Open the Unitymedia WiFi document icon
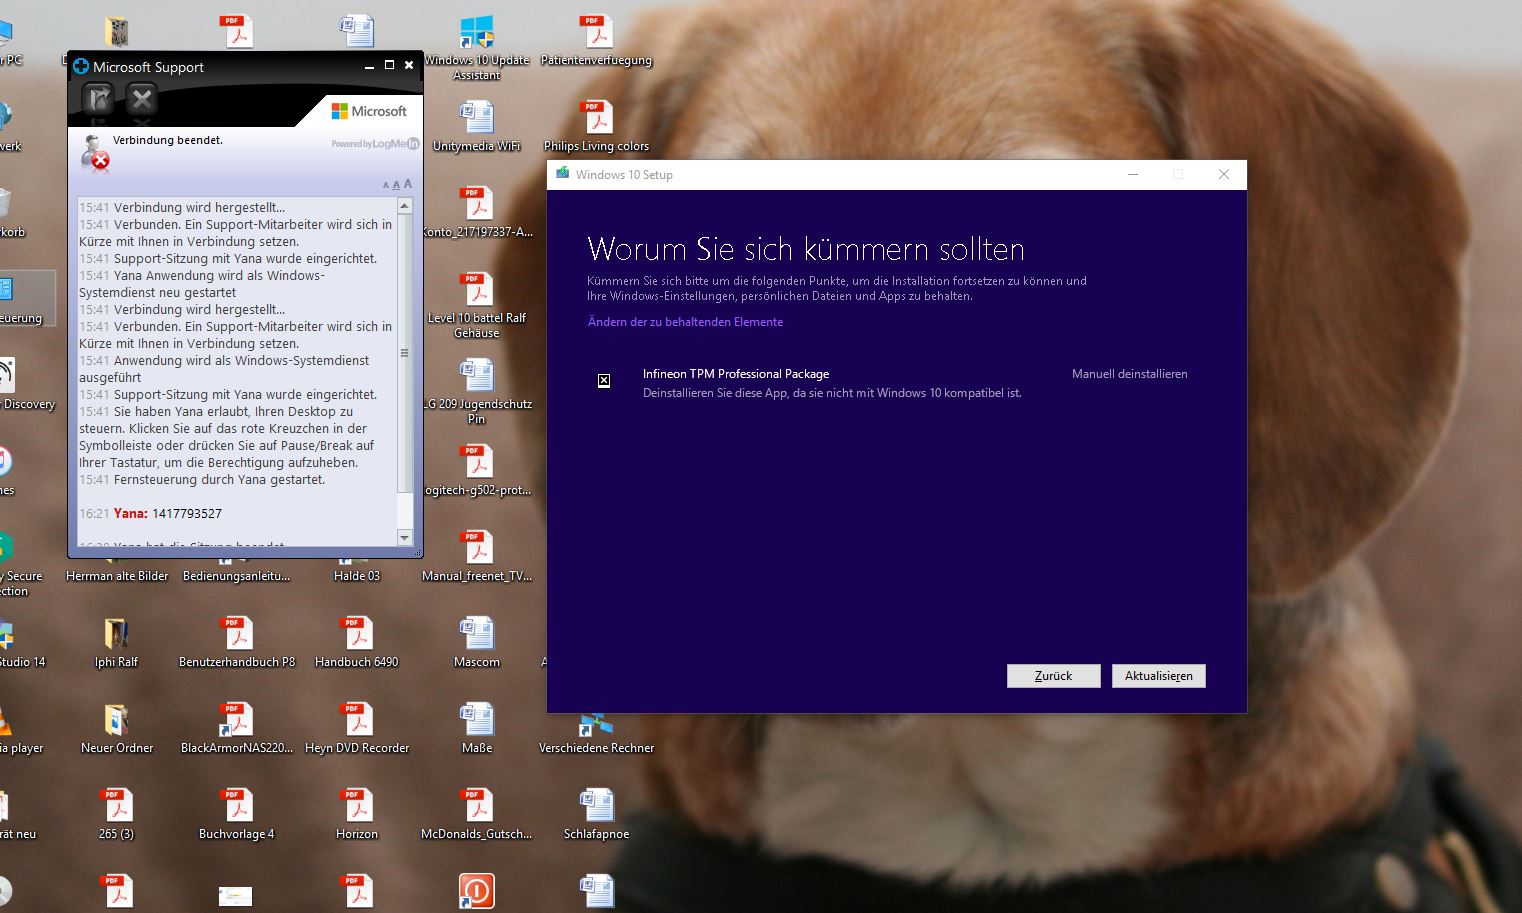 pyautogui.click(x=477, y=126)
